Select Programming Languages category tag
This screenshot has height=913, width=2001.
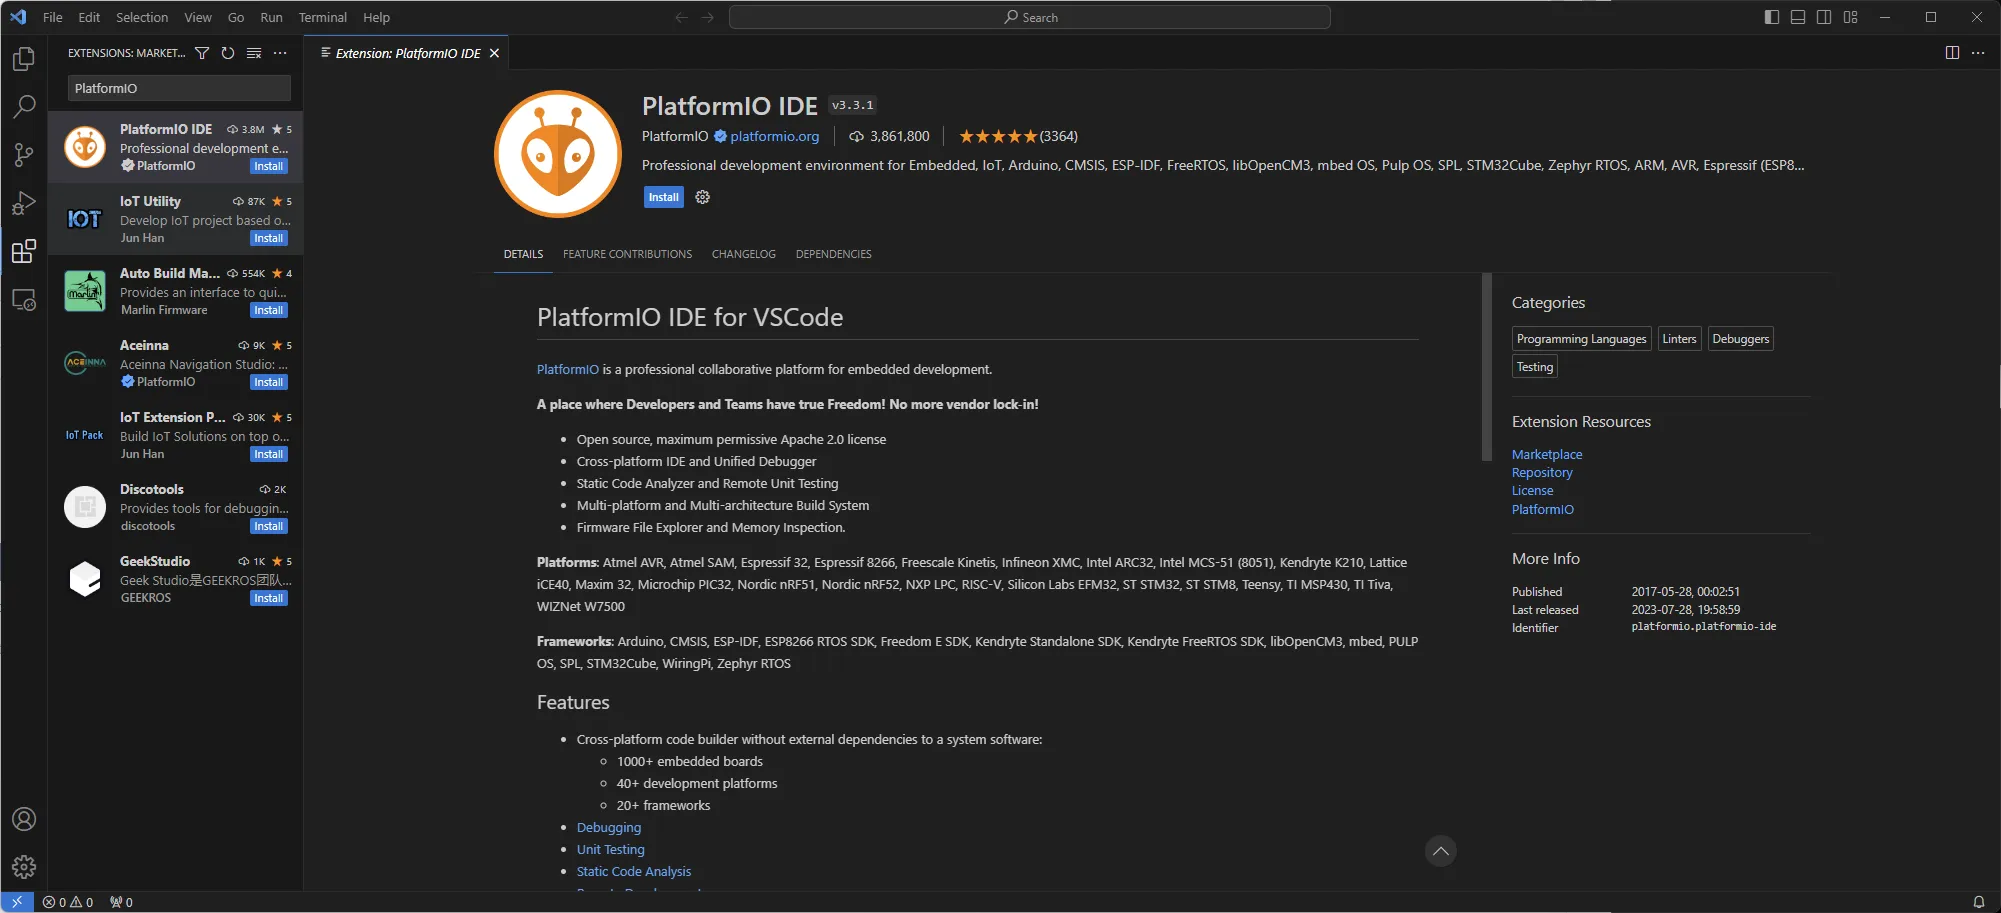point(1581,339)
